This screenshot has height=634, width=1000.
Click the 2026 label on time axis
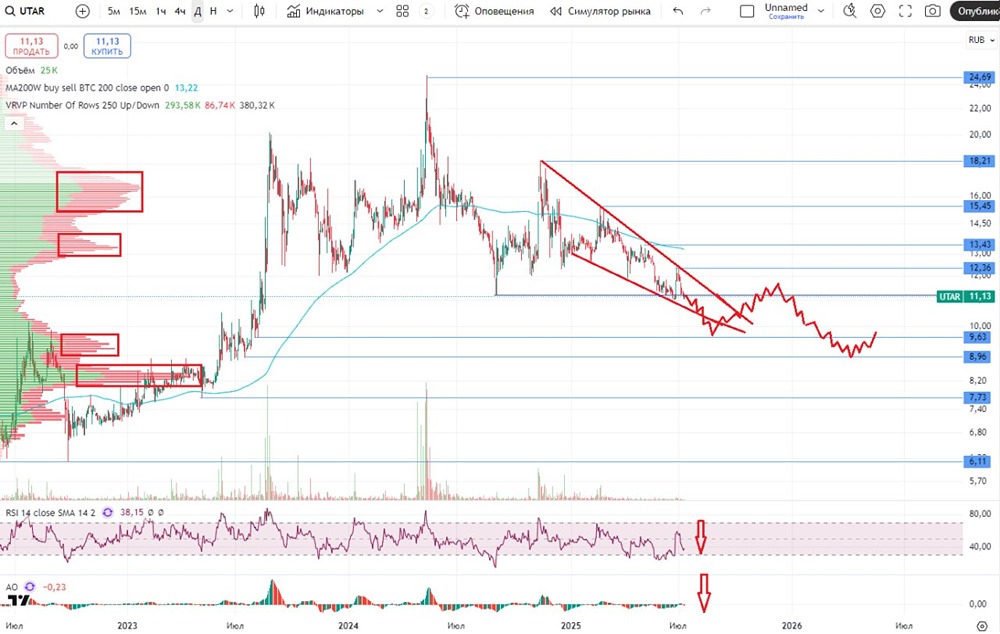click(792, 626)
